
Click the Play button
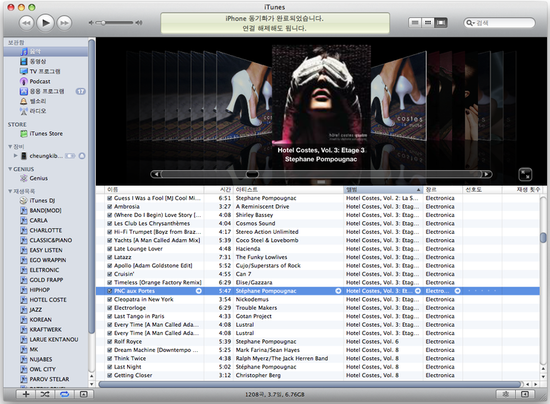[x=45, y=23]
